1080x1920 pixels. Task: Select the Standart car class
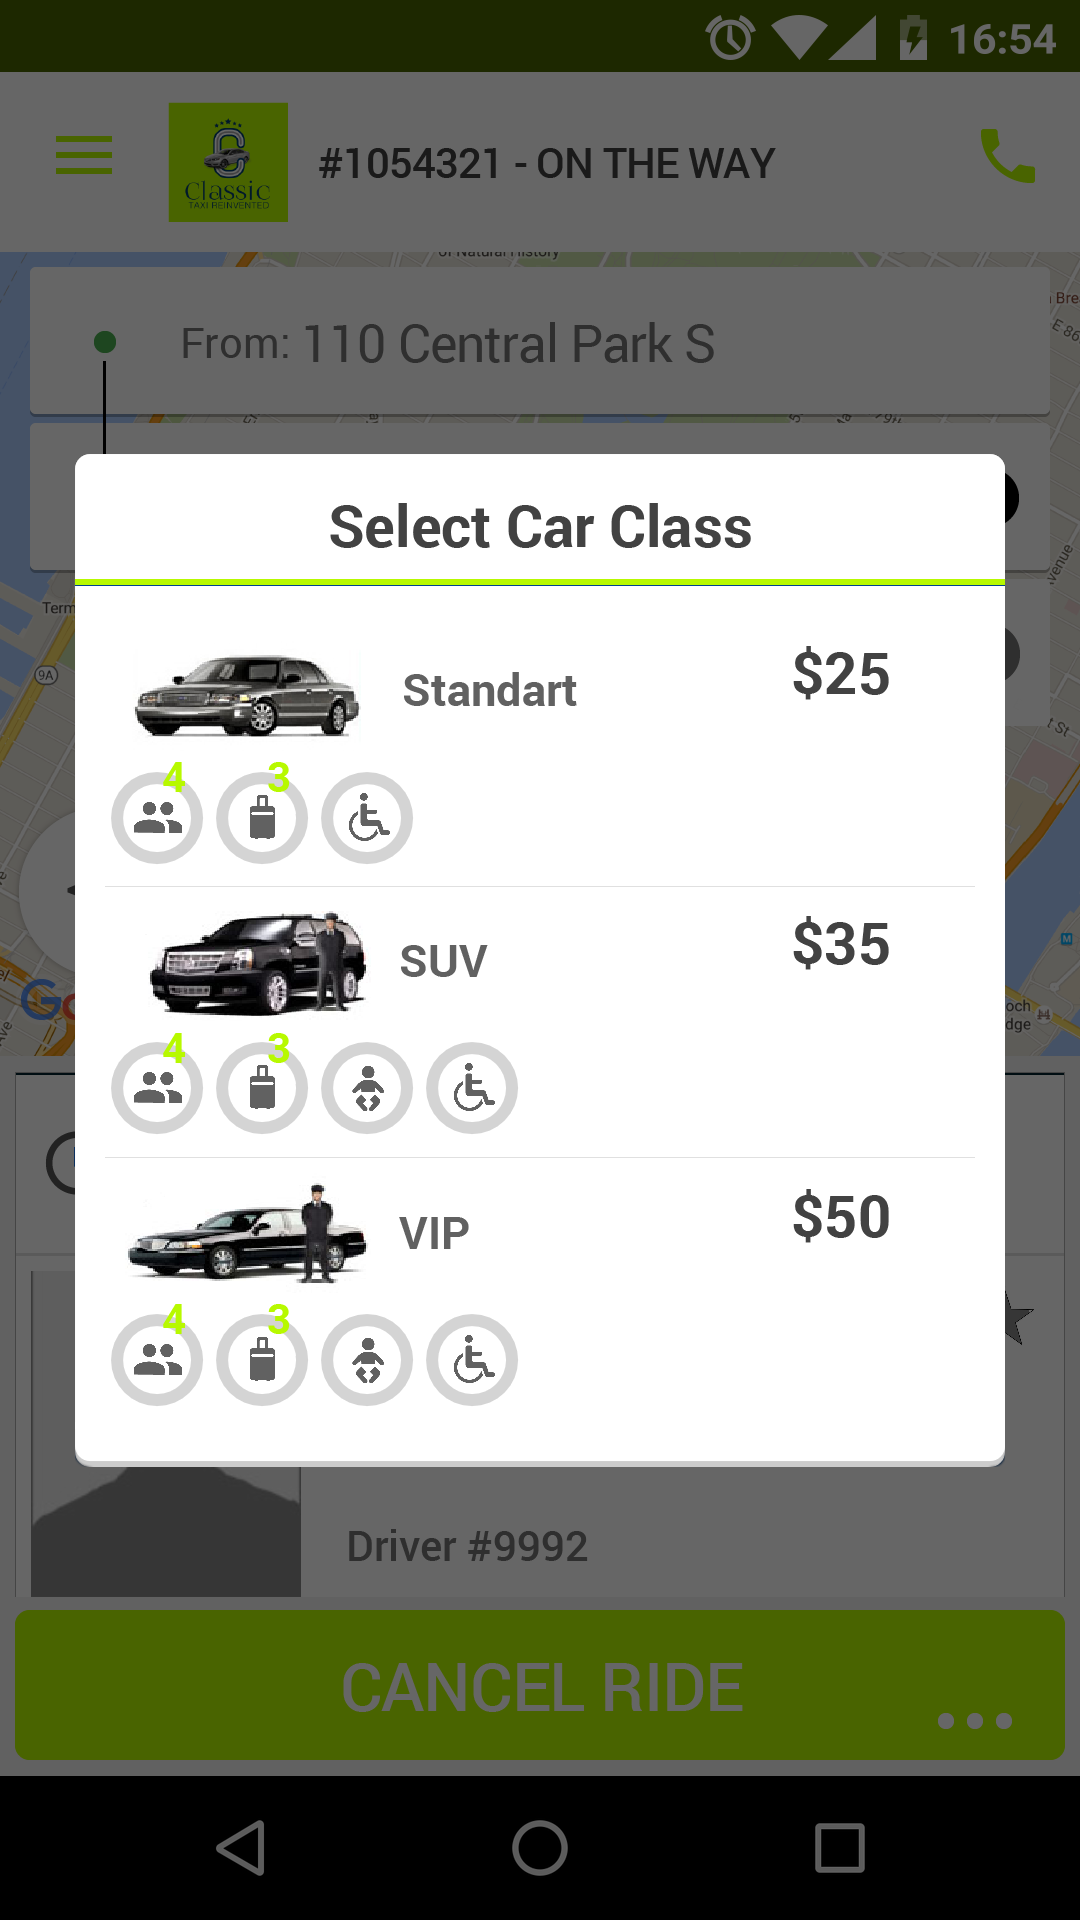[x=489, y=691]
